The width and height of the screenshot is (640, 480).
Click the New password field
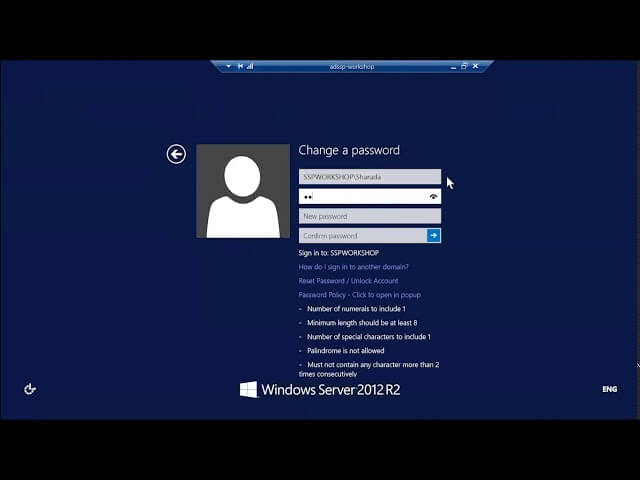coord(370,216)
